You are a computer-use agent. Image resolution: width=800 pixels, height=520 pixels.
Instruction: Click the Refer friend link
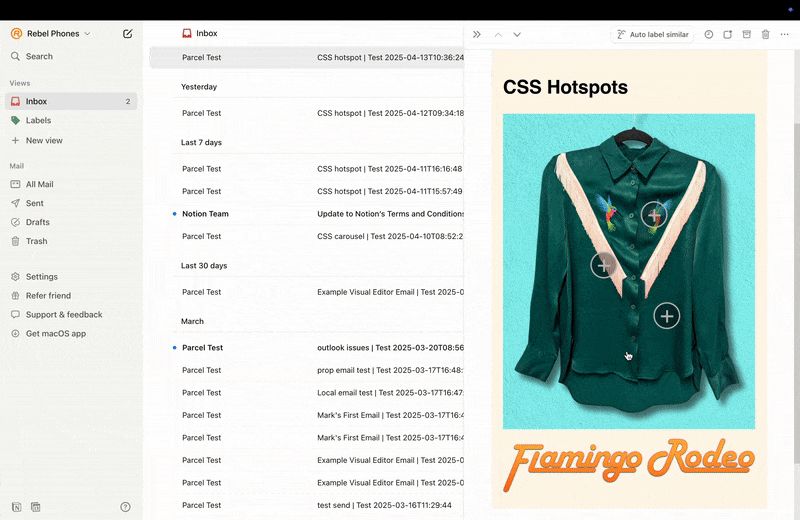tap(48, 295)
